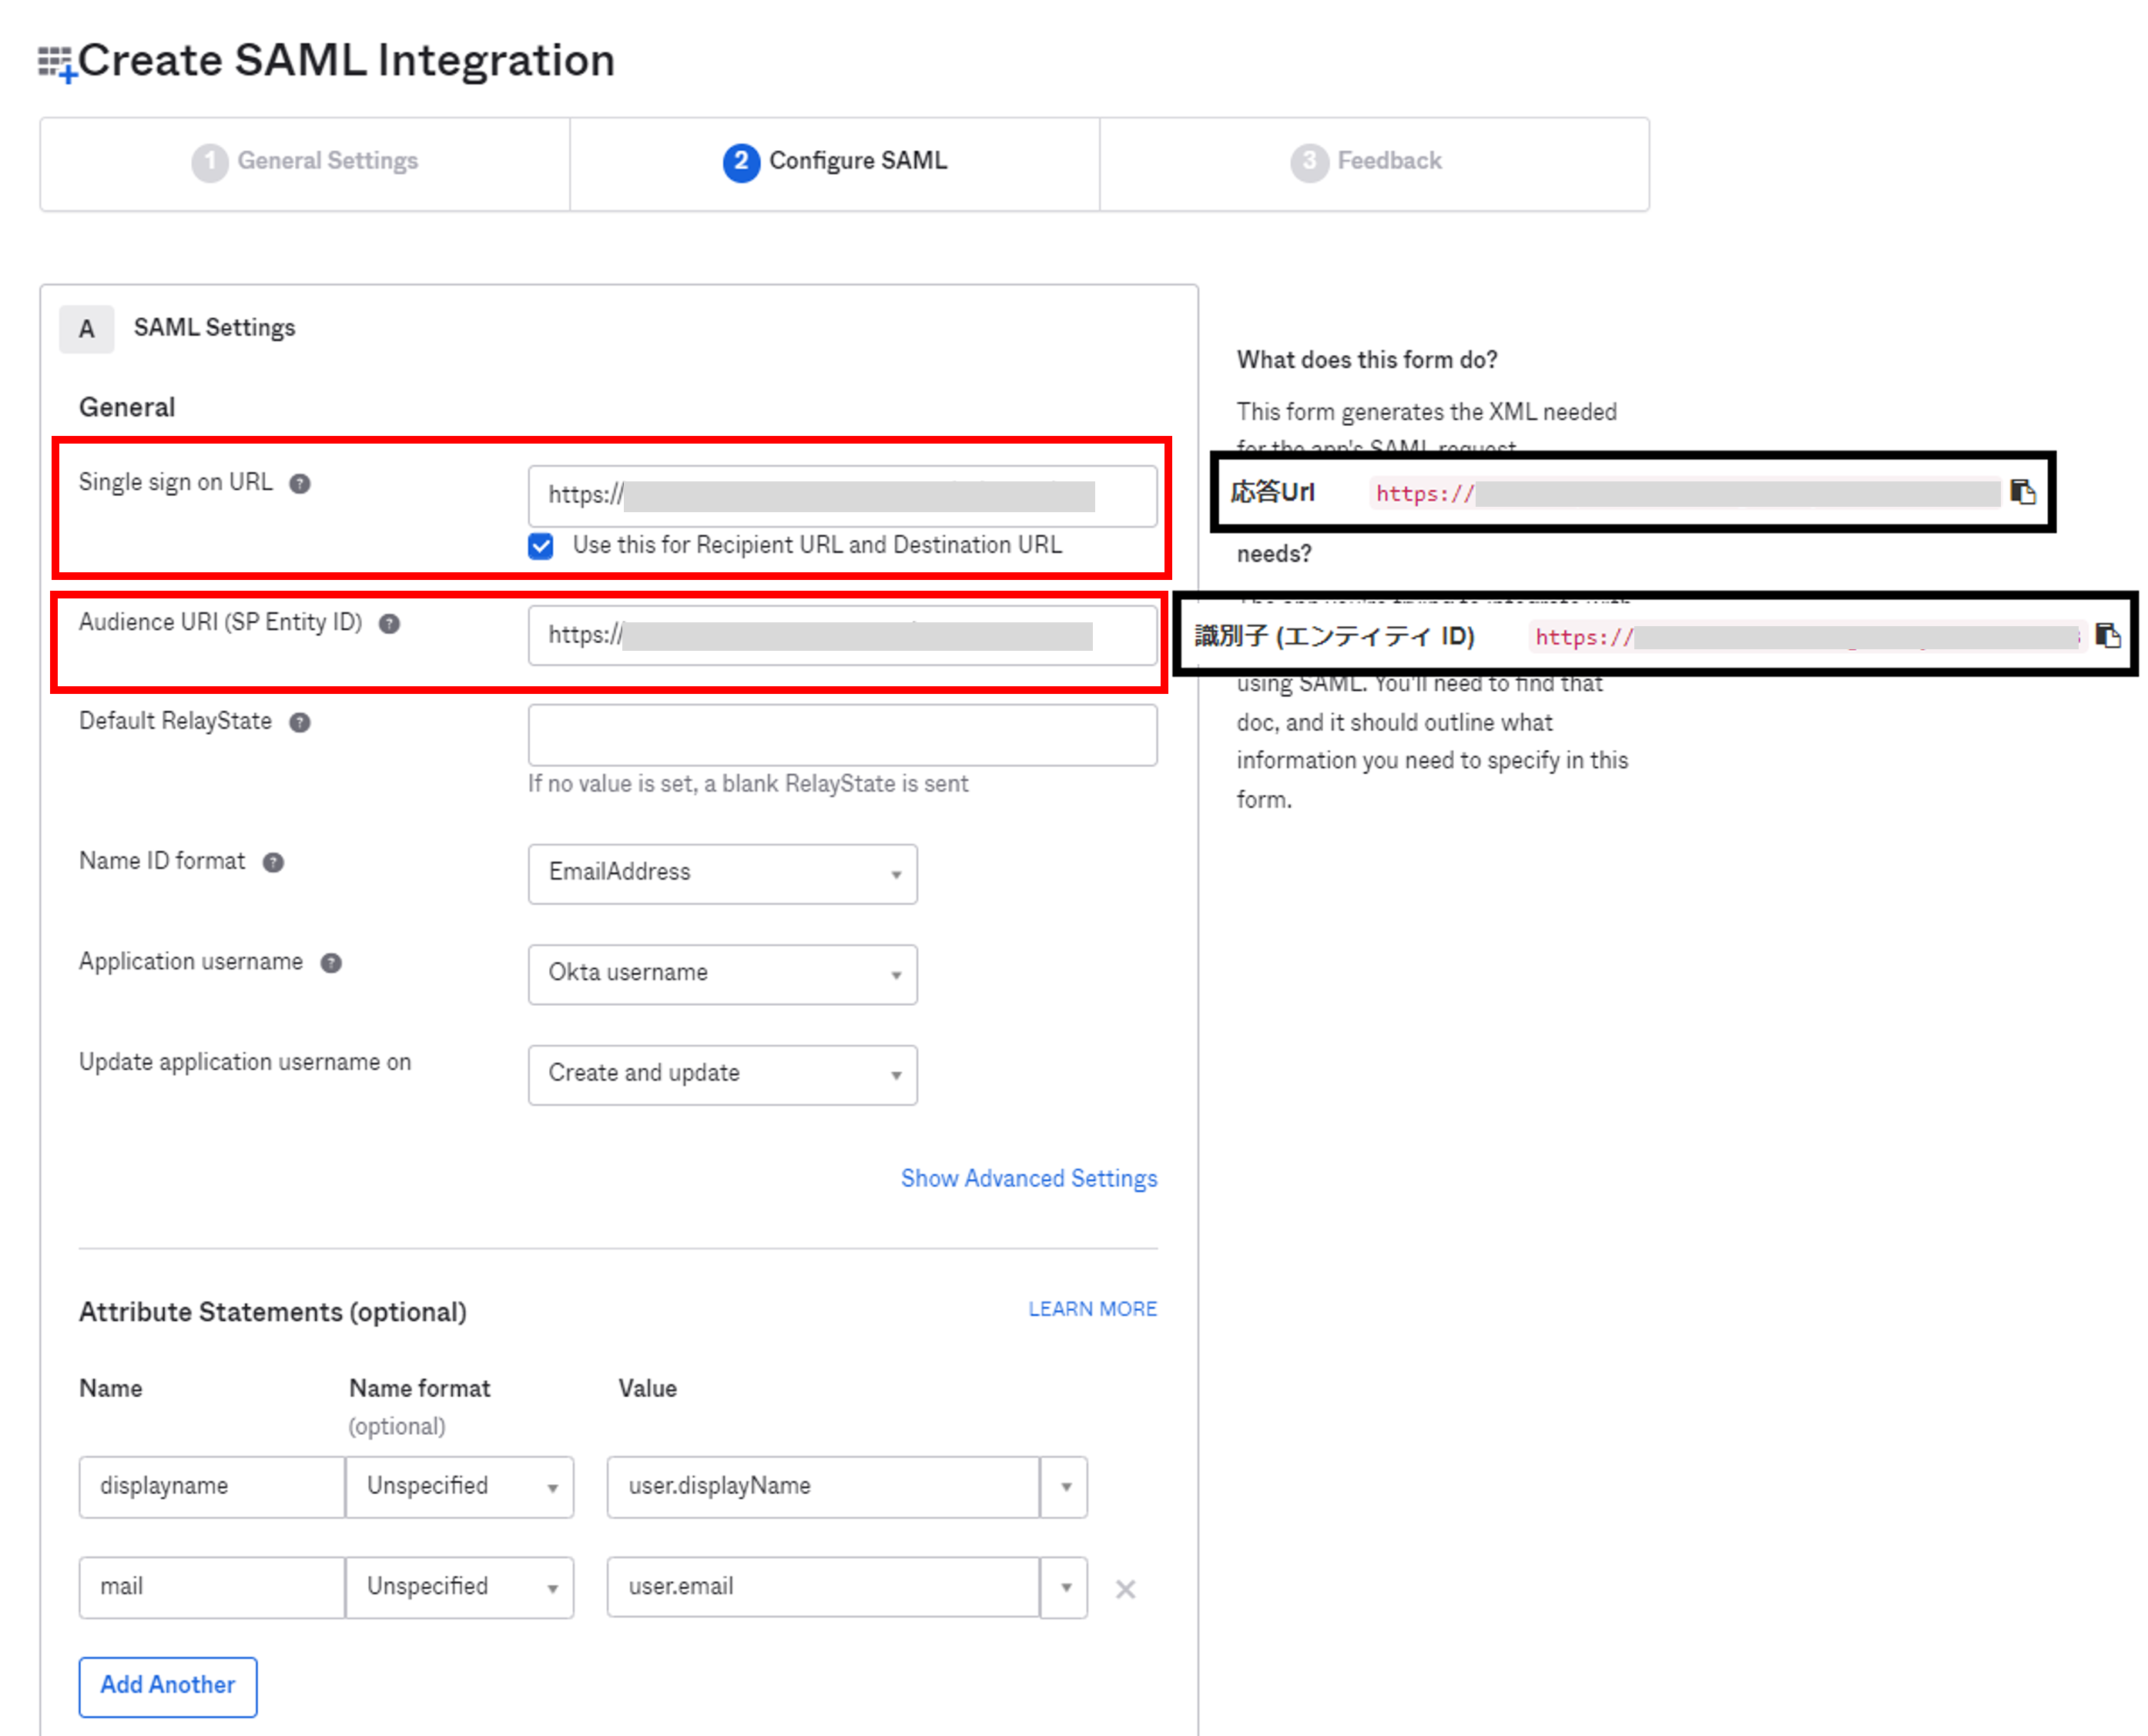Click Show Advanced Settings link

tap(1029, 1179)
